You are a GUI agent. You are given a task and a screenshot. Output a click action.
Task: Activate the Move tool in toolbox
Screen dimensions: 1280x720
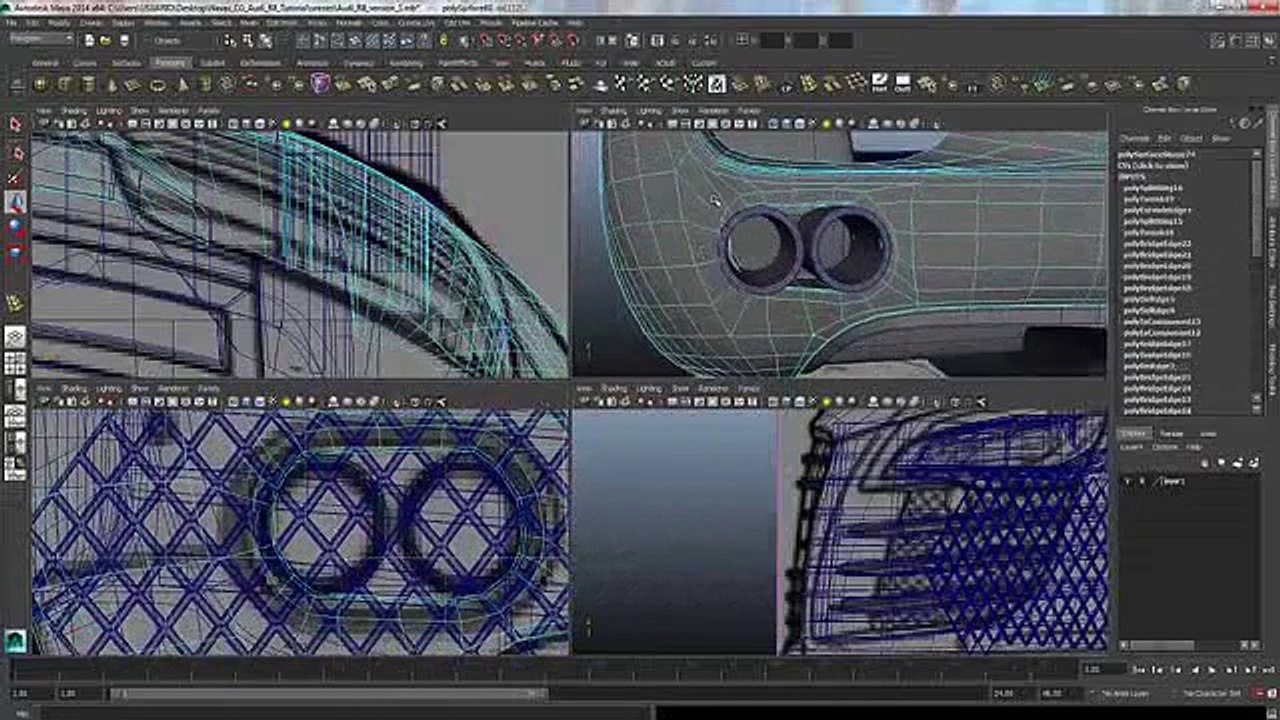(x=15, y=202)
